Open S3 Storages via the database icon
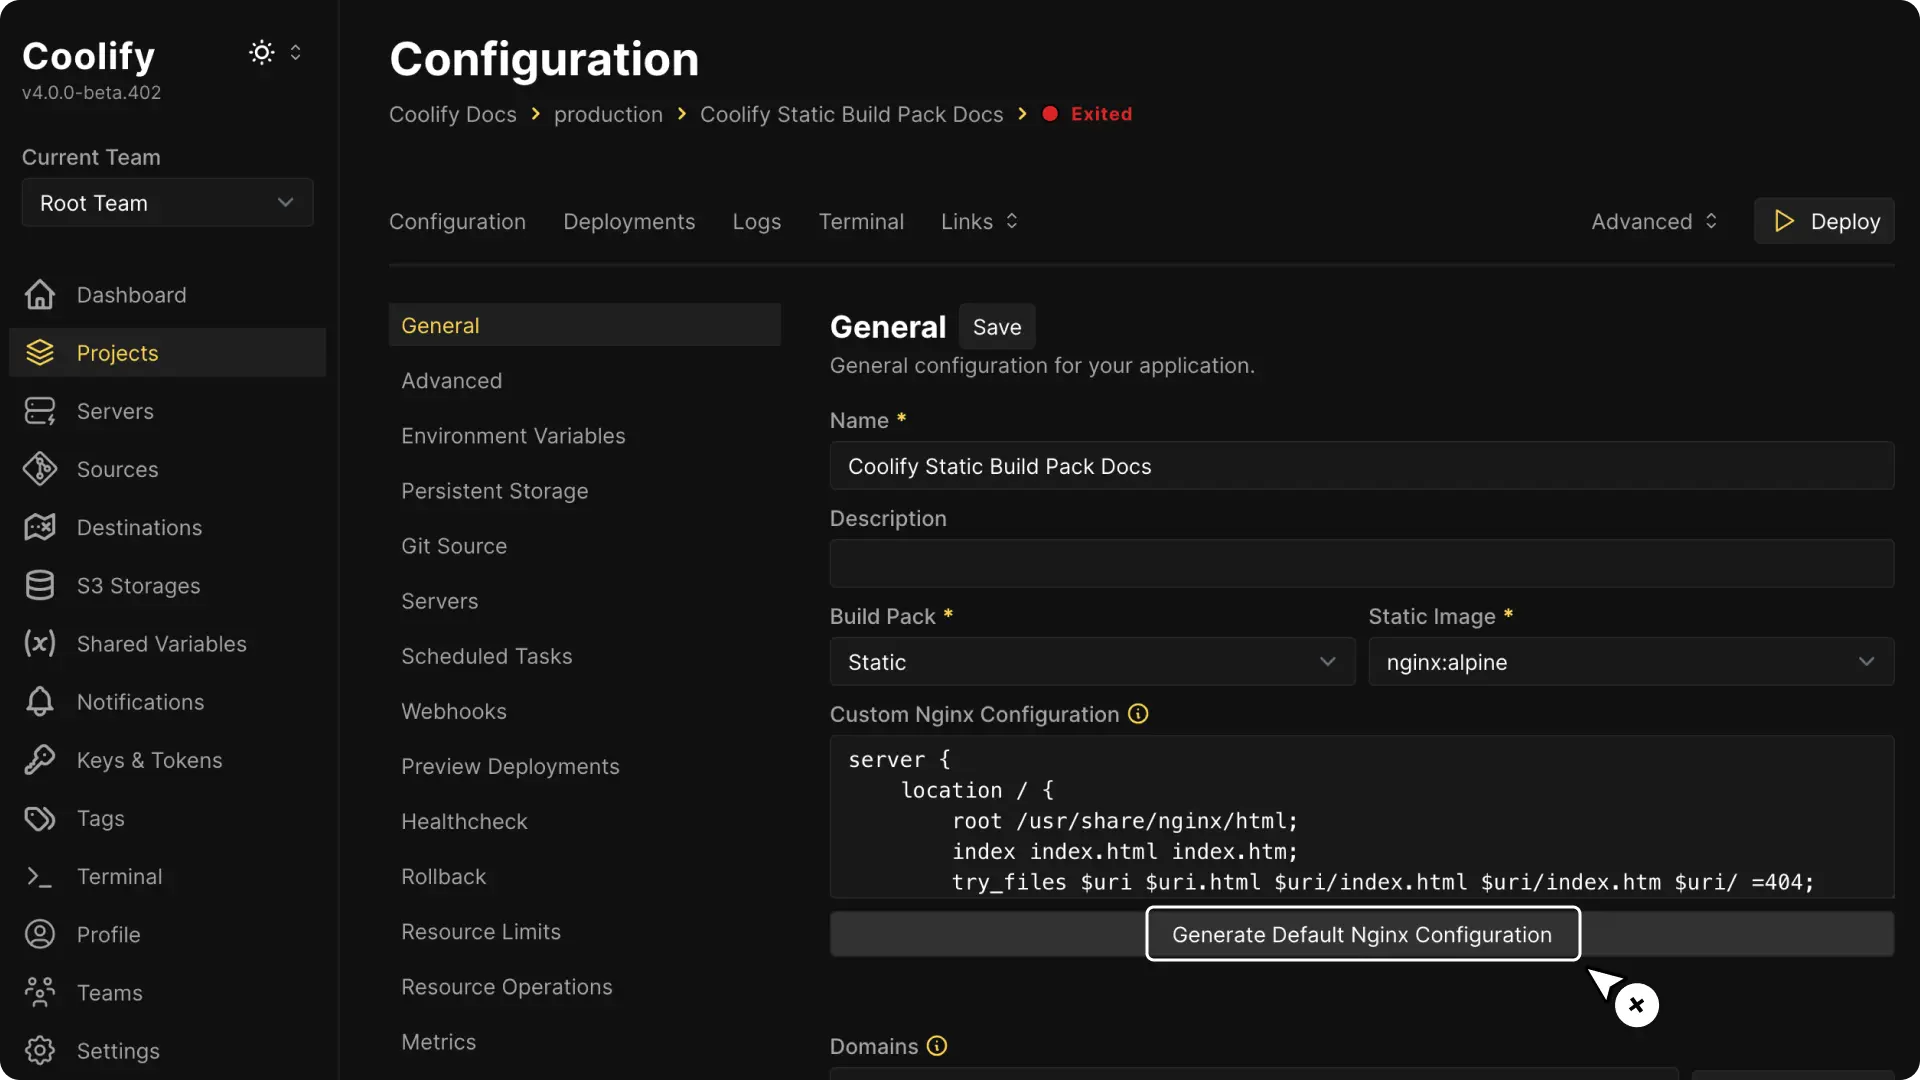 click(39, 585)
